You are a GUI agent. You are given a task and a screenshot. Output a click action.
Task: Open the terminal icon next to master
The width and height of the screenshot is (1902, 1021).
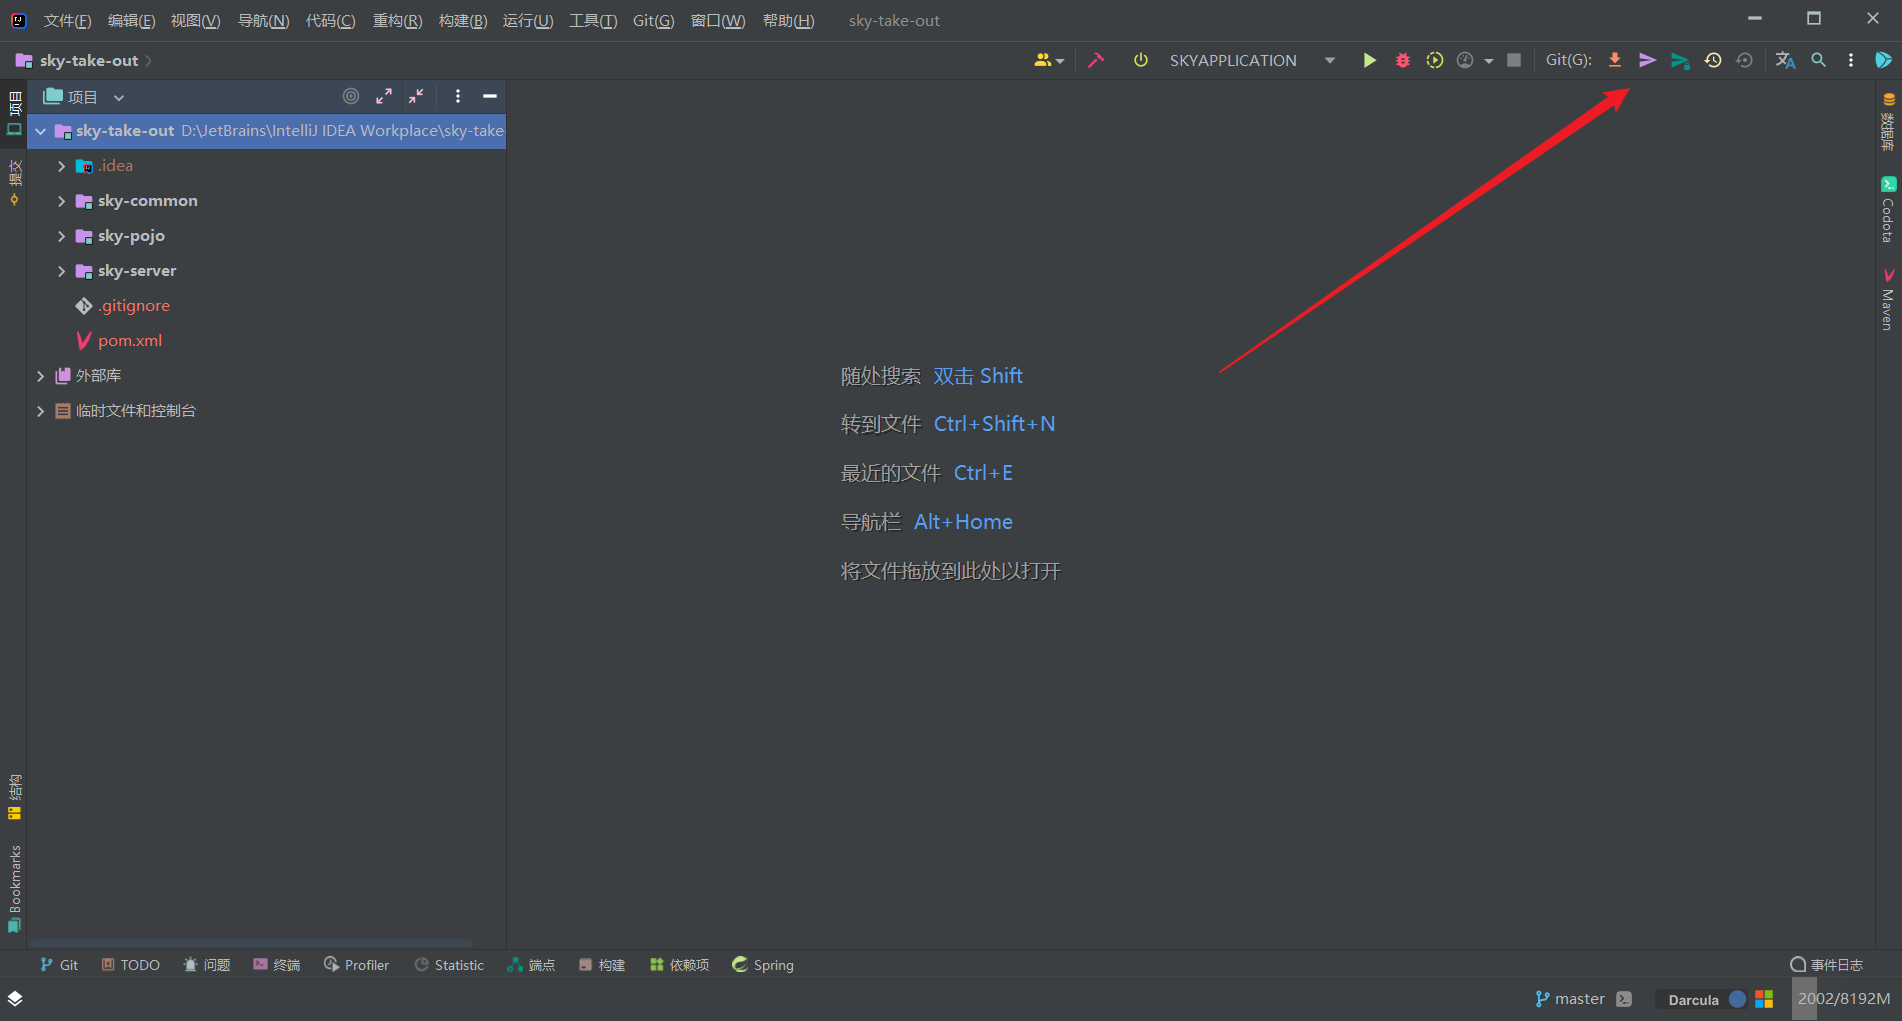coord(1624,999)
